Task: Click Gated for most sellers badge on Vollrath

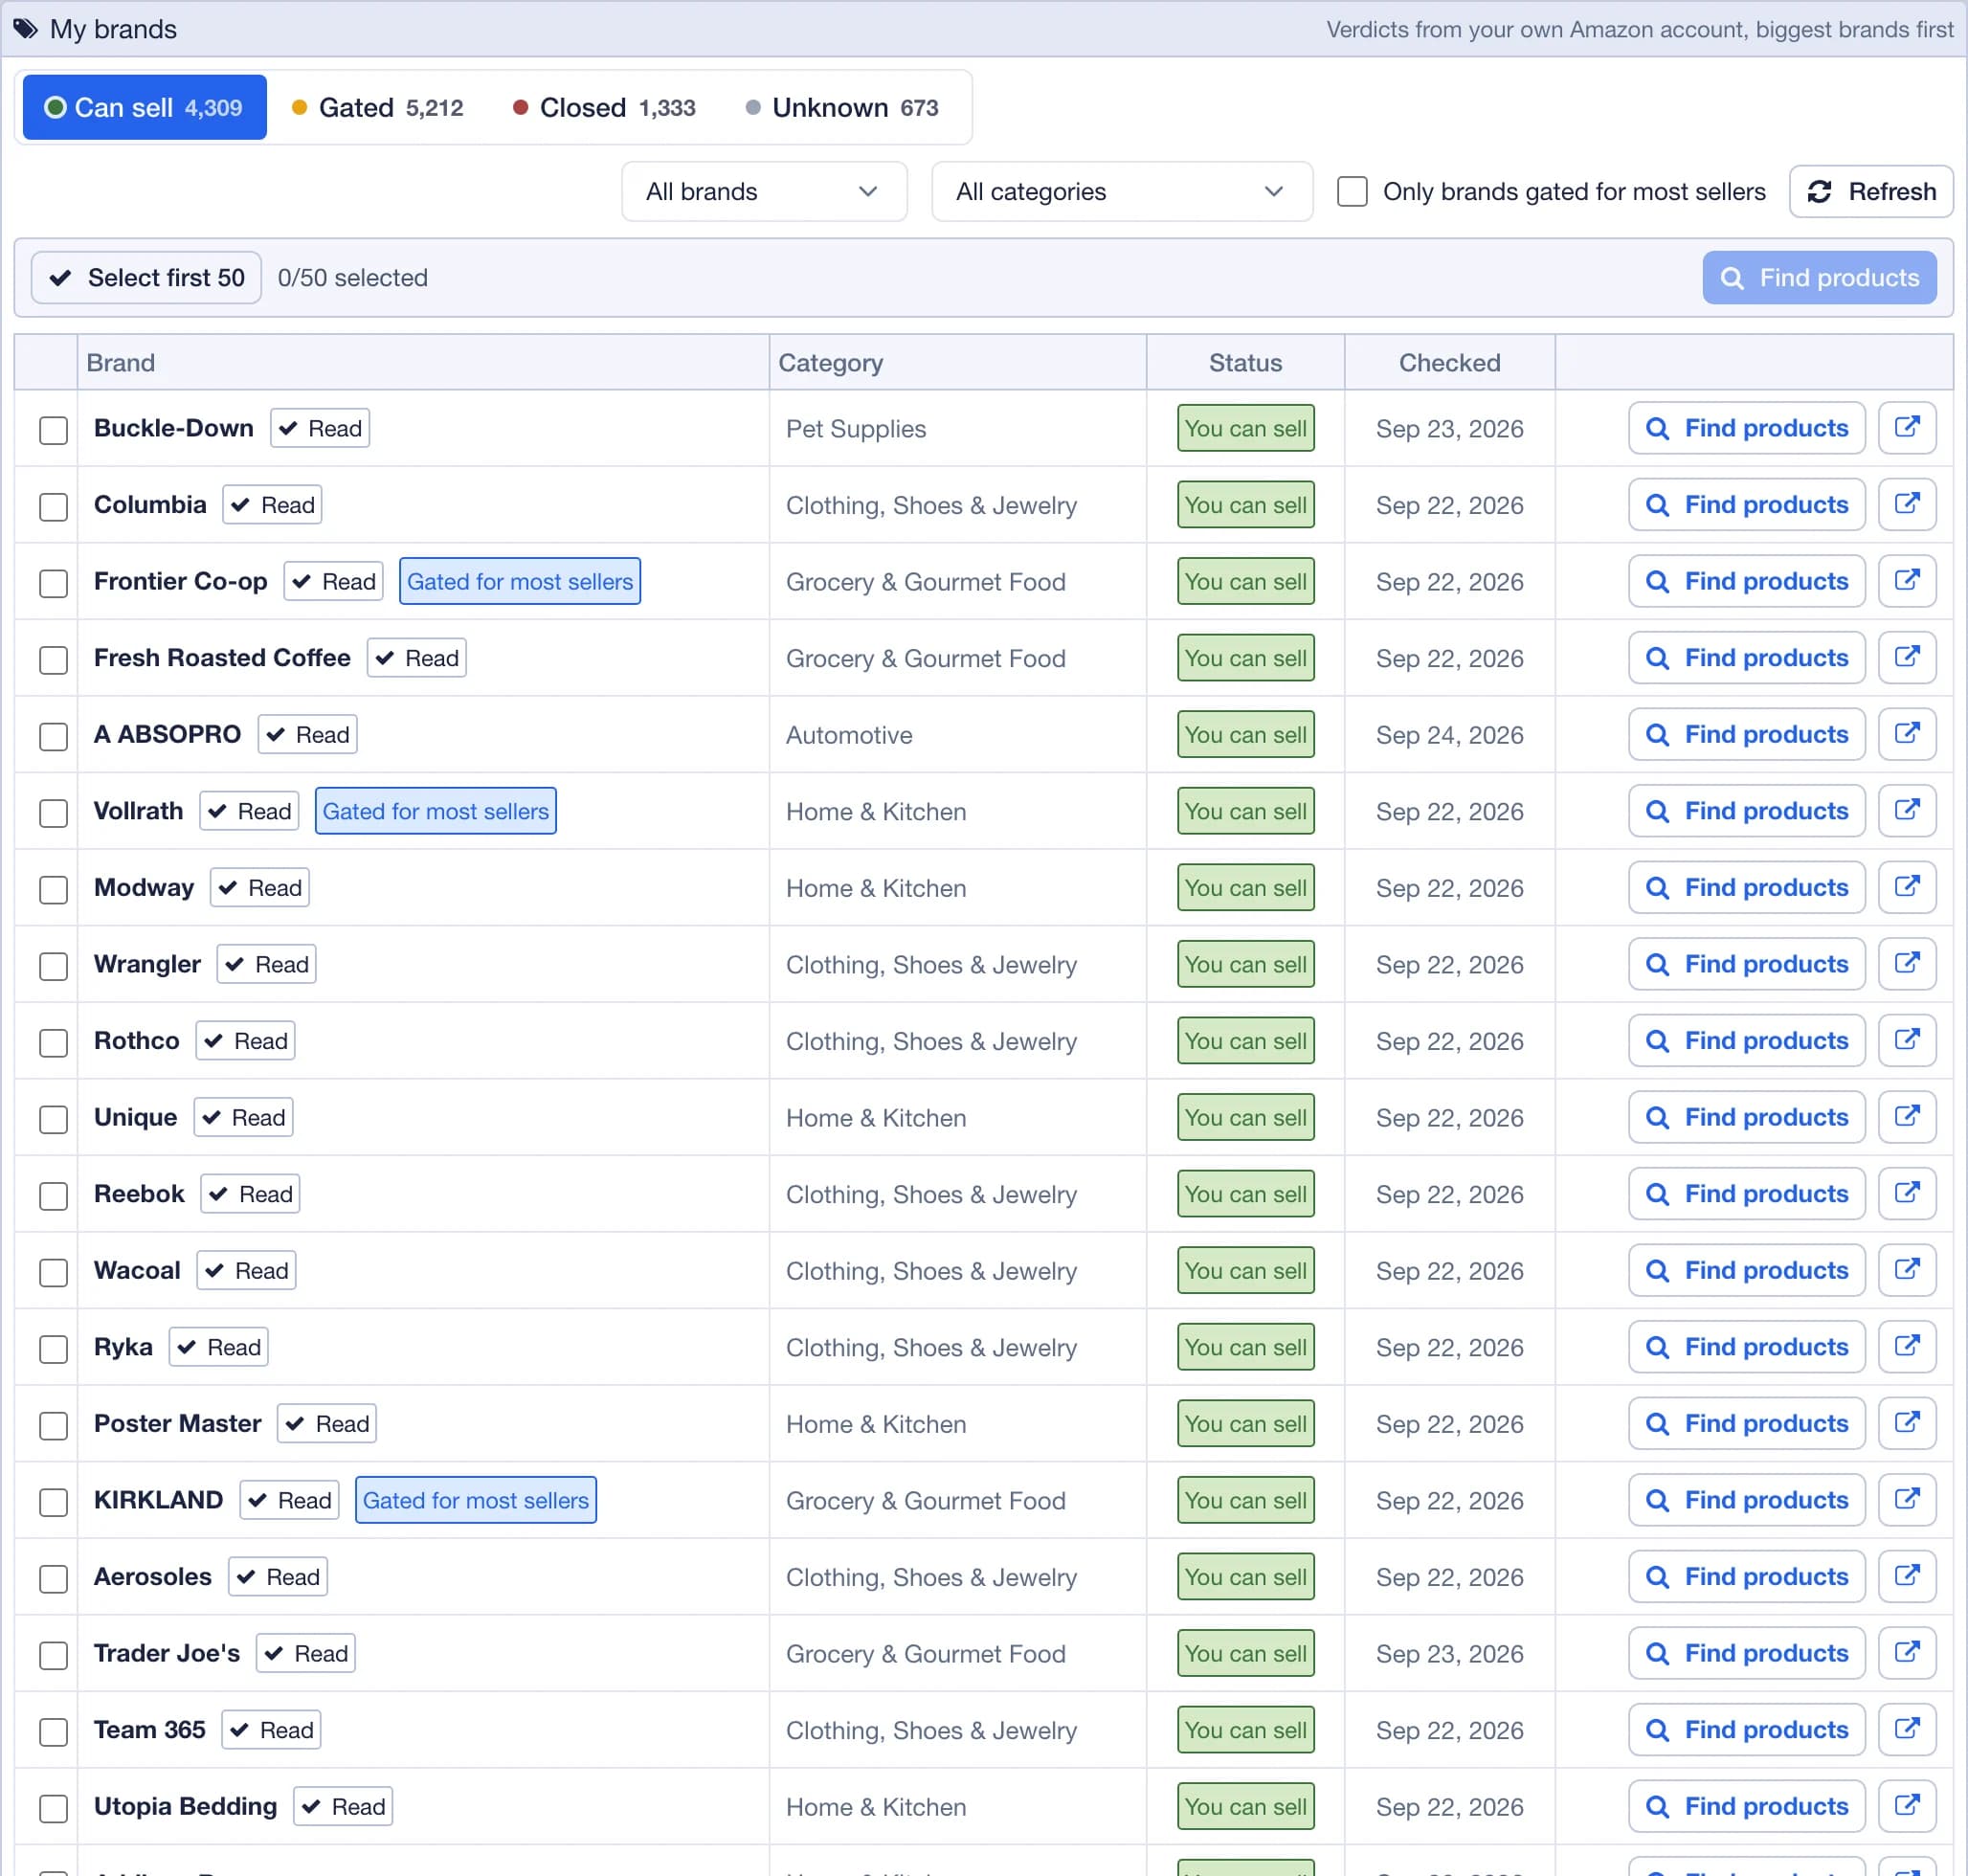Action: (435, 811)
